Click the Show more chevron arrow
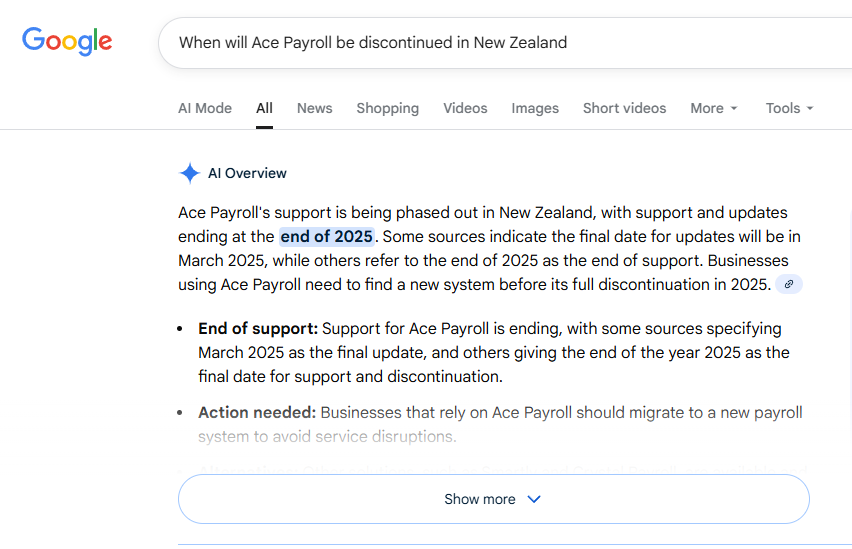The width and height of the screenshot is (852, 549). 534,499
